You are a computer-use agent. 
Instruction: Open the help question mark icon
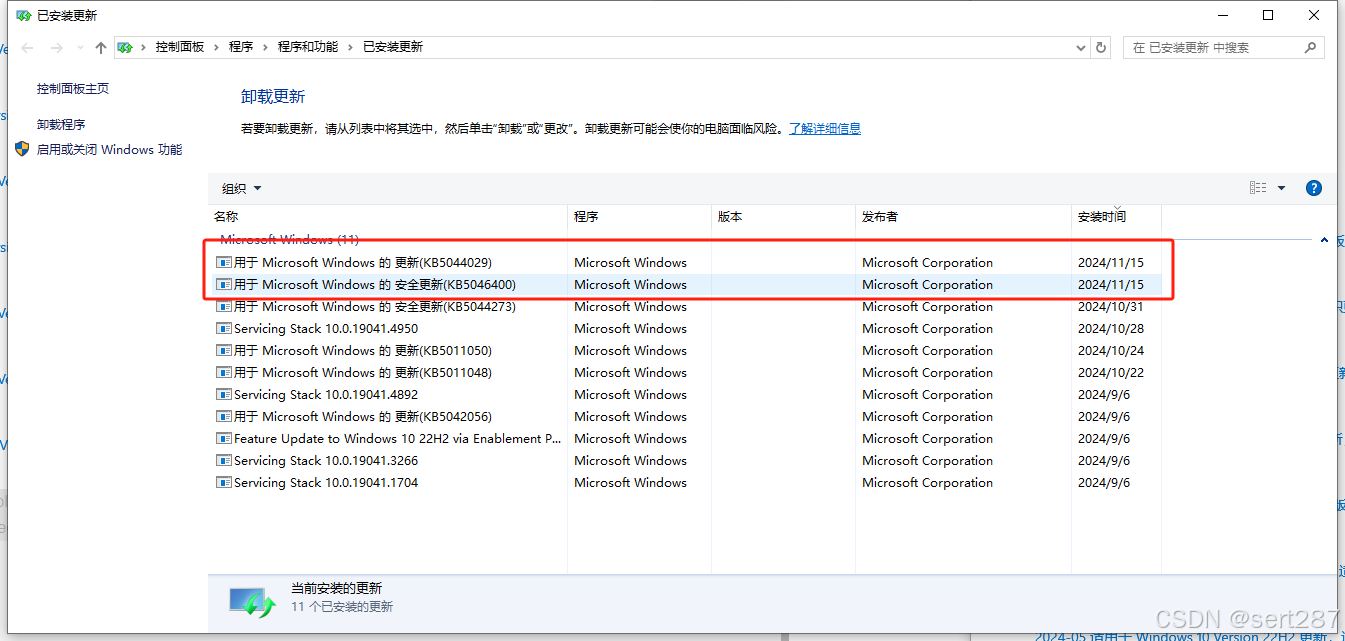tap(1314, 188)
